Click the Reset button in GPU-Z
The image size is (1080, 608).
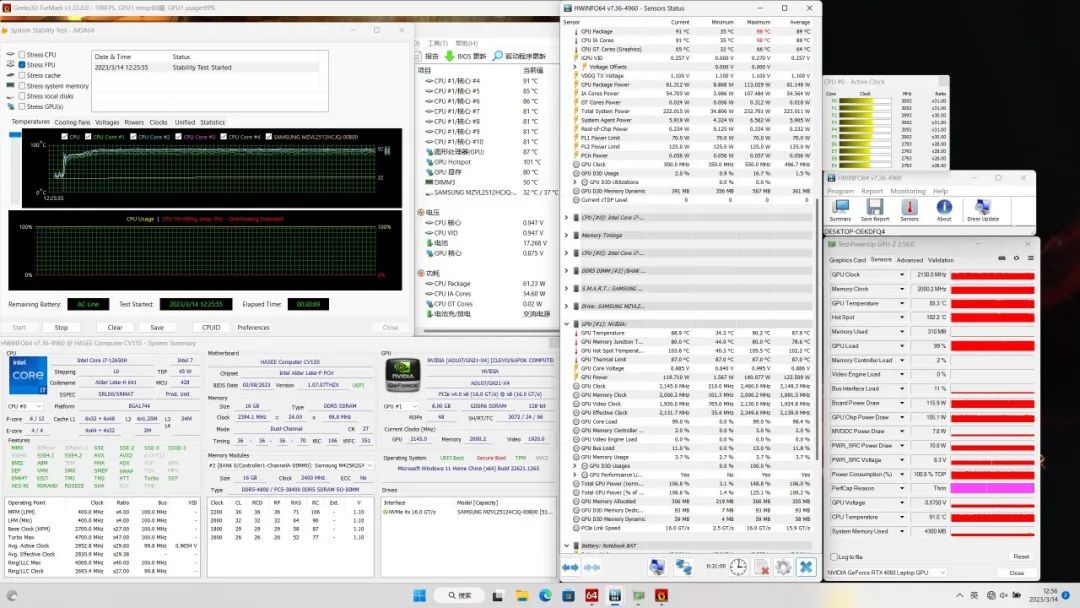point(1021,557)
